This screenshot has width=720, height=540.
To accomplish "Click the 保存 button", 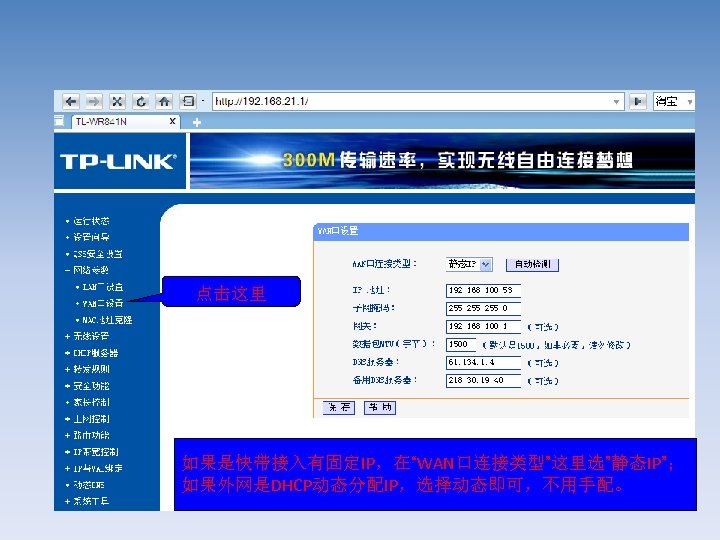I will coord(339,407).
